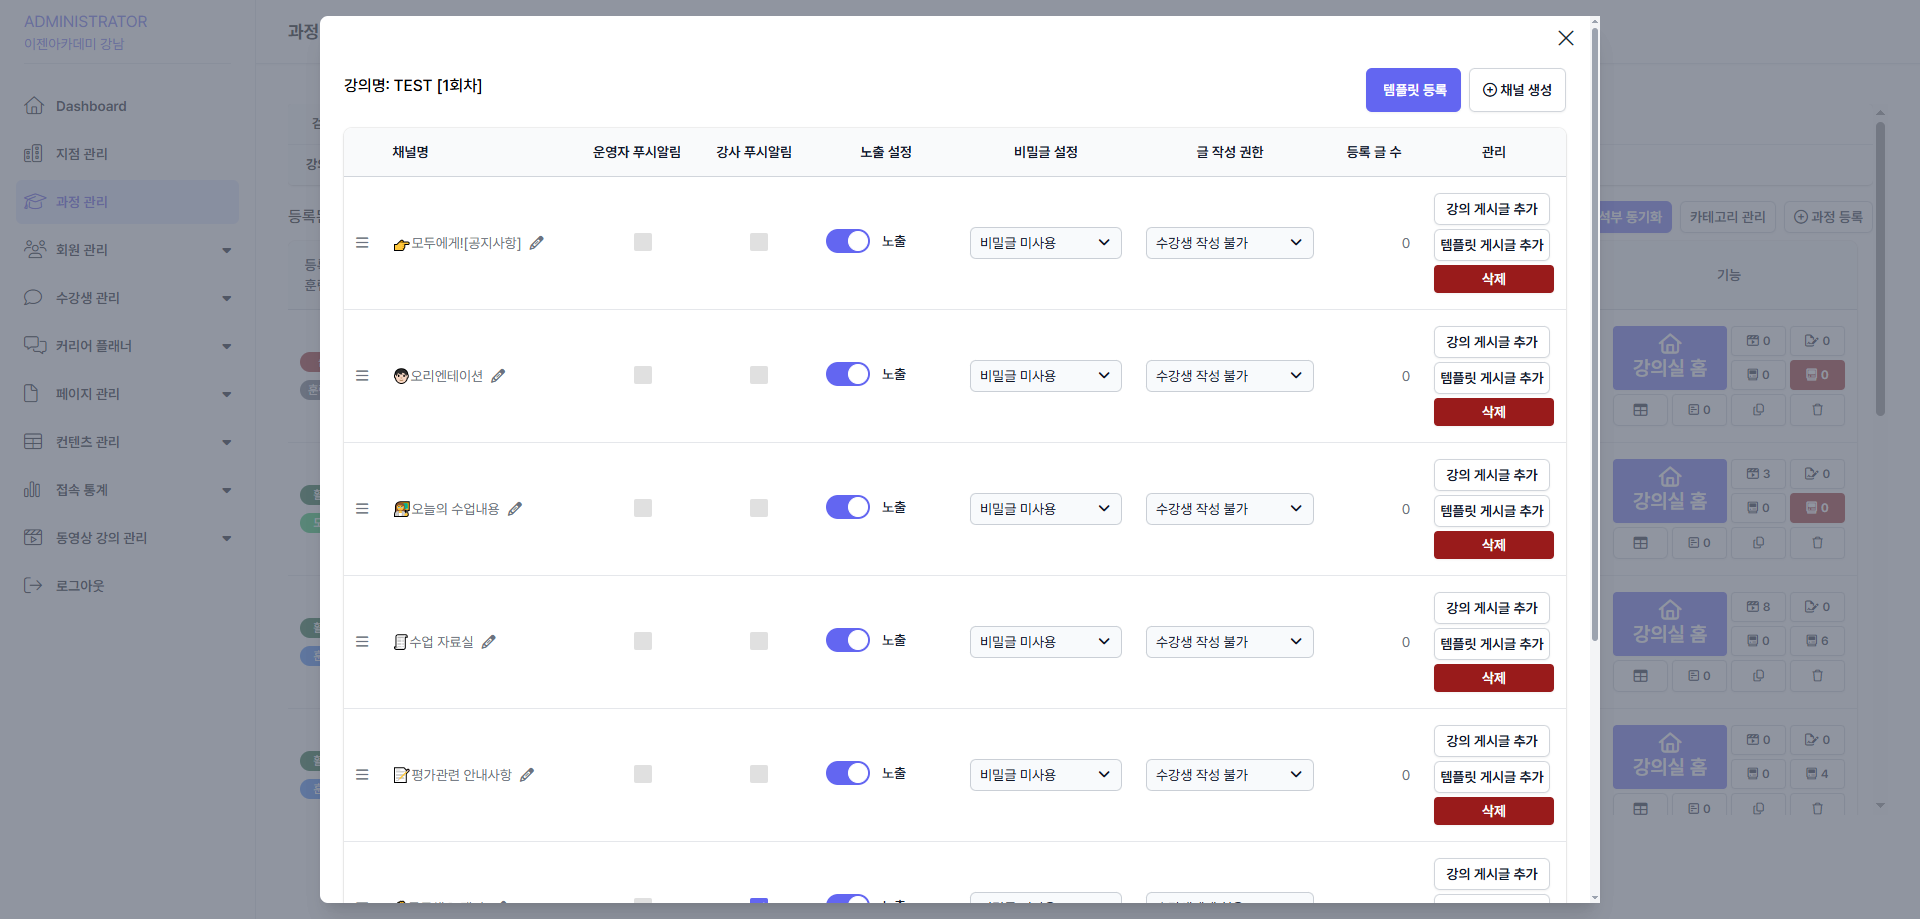Open Dashboard in the sidebar
This screenshot has width=1920, height=919.
(x=91, y=106)
